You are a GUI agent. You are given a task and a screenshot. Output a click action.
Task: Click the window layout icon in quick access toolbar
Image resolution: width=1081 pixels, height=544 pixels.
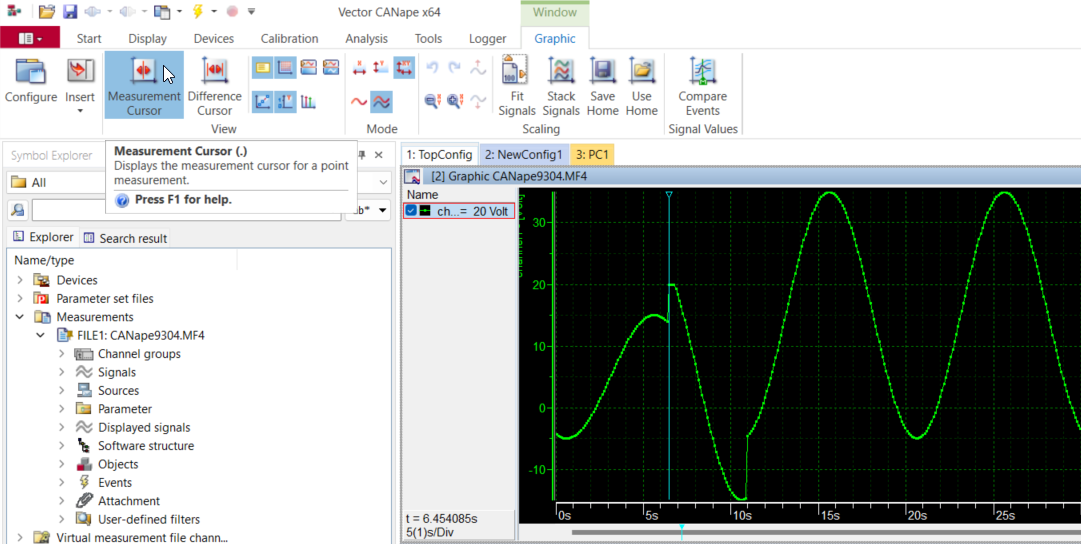click(x=162, y=12)
